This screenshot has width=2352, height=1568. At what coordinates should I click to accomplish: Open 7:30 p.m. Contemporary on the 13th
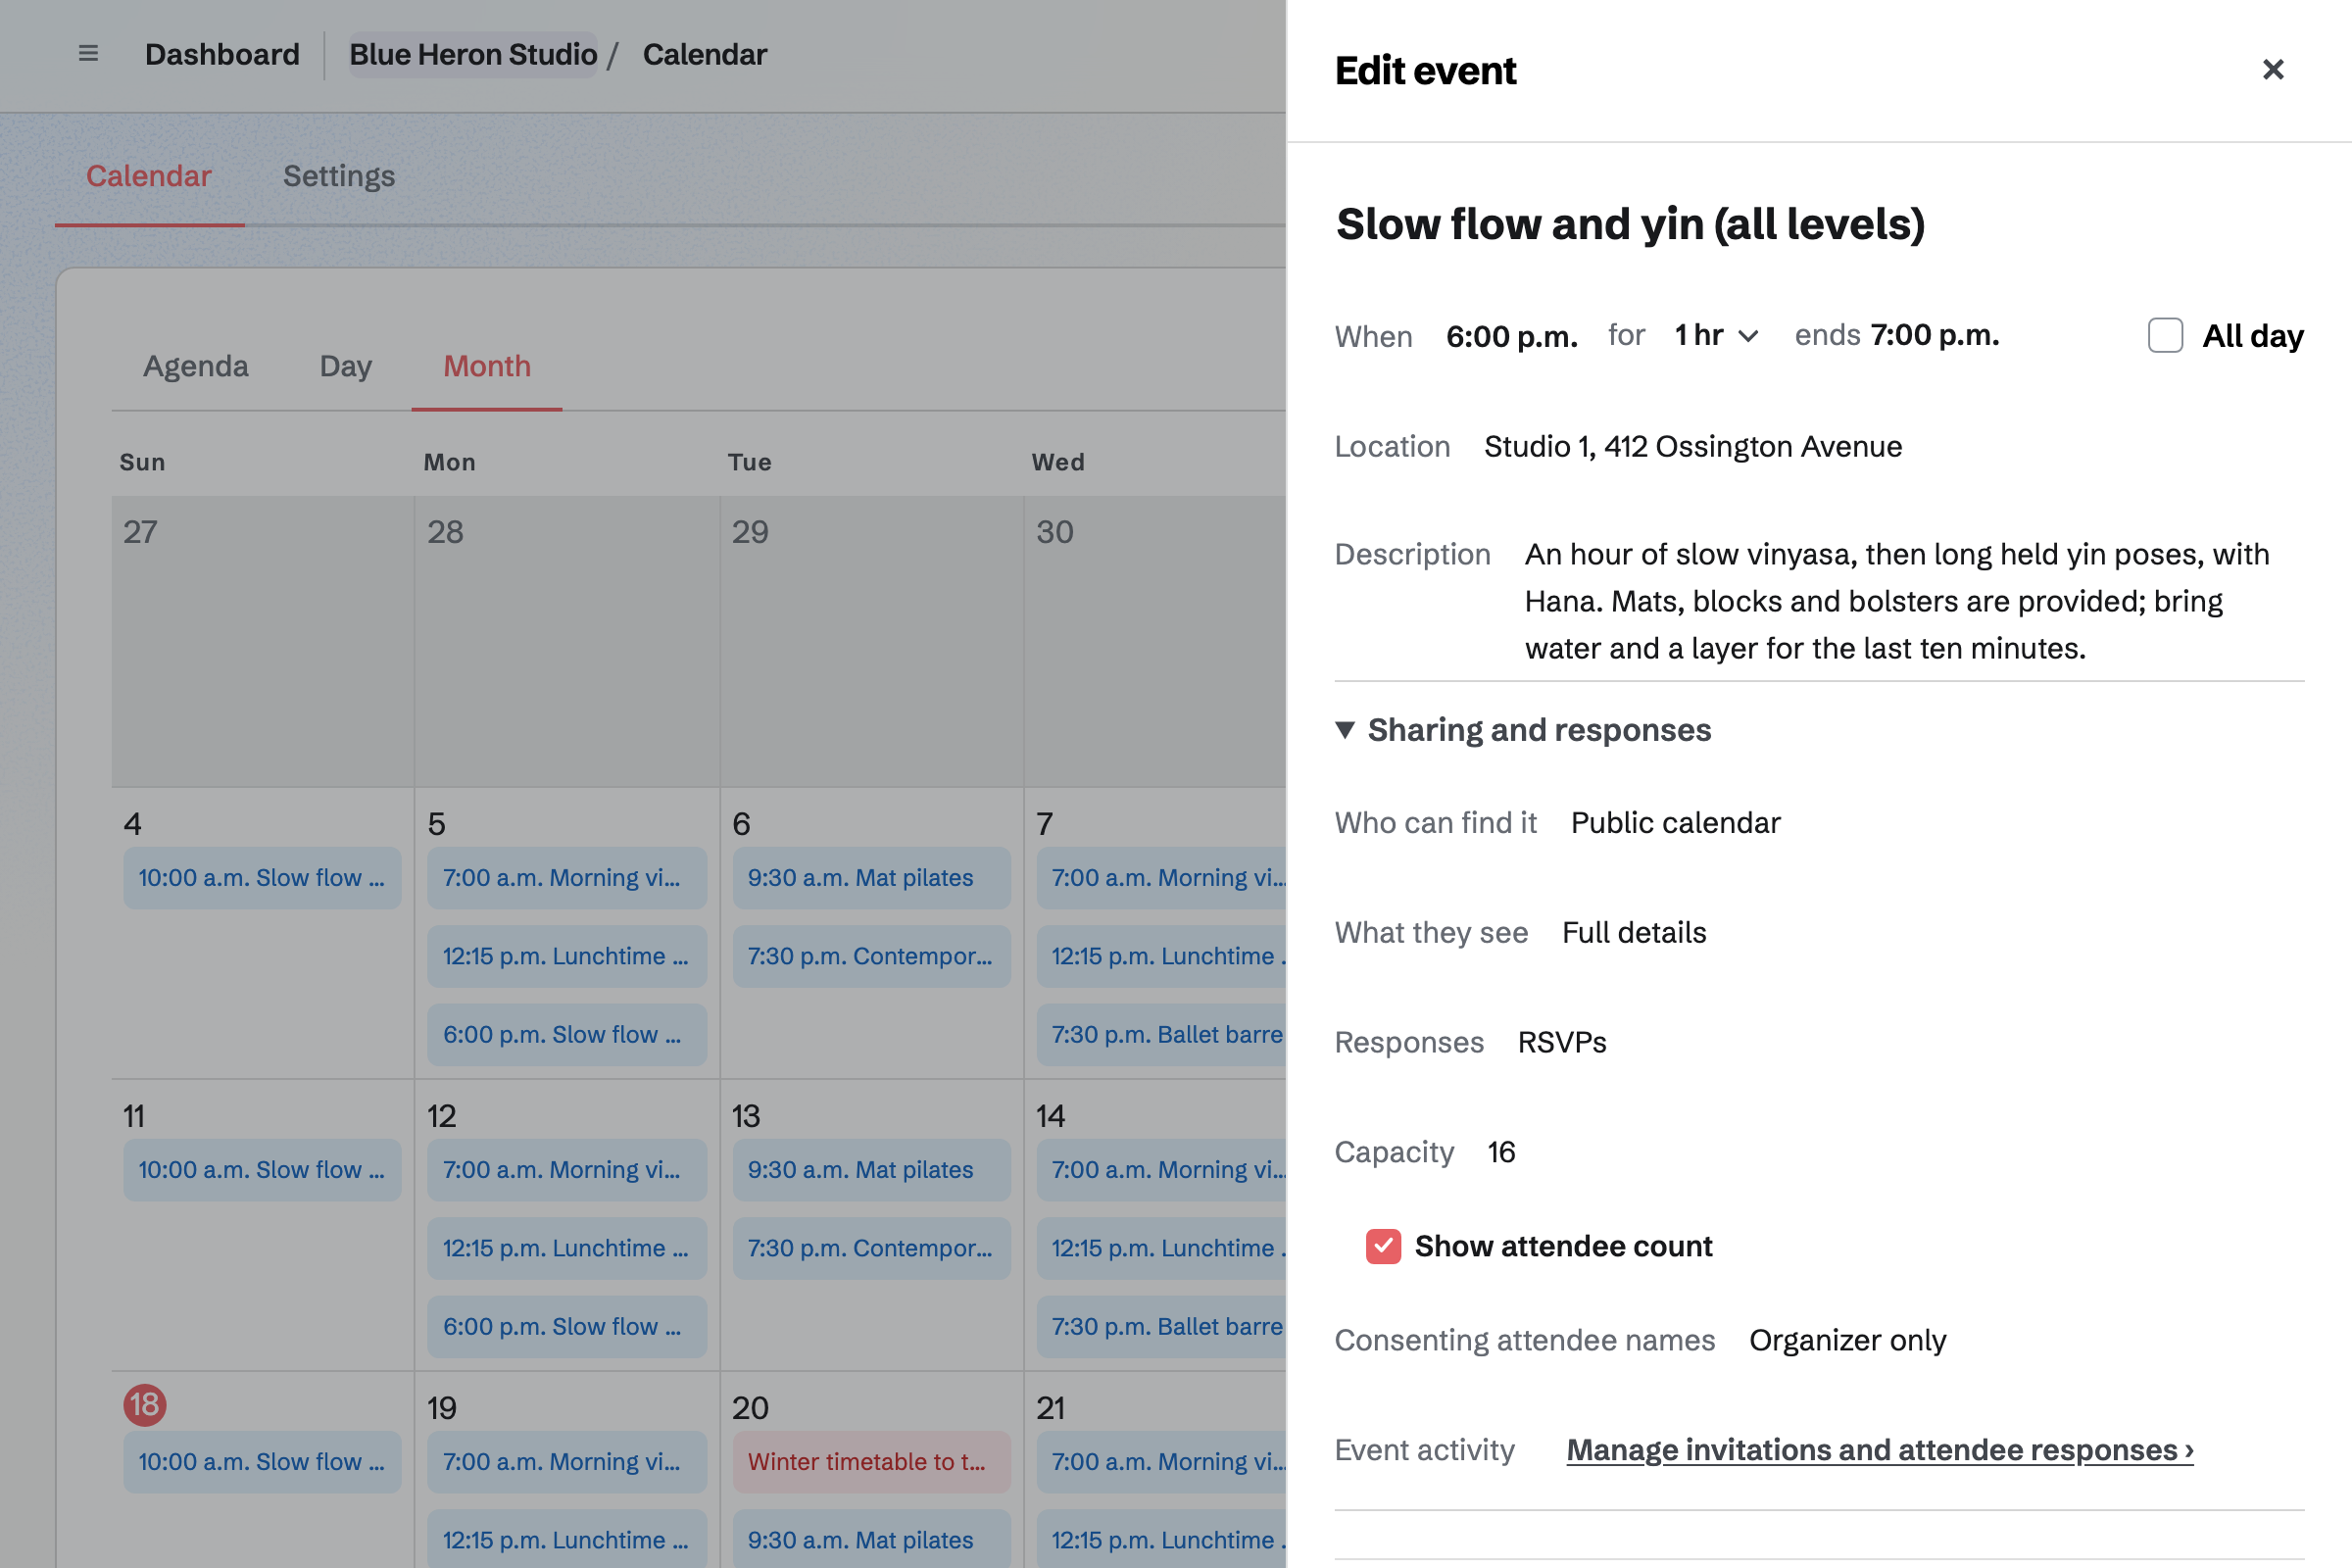pyautogui.click(x=871, y=1248)
